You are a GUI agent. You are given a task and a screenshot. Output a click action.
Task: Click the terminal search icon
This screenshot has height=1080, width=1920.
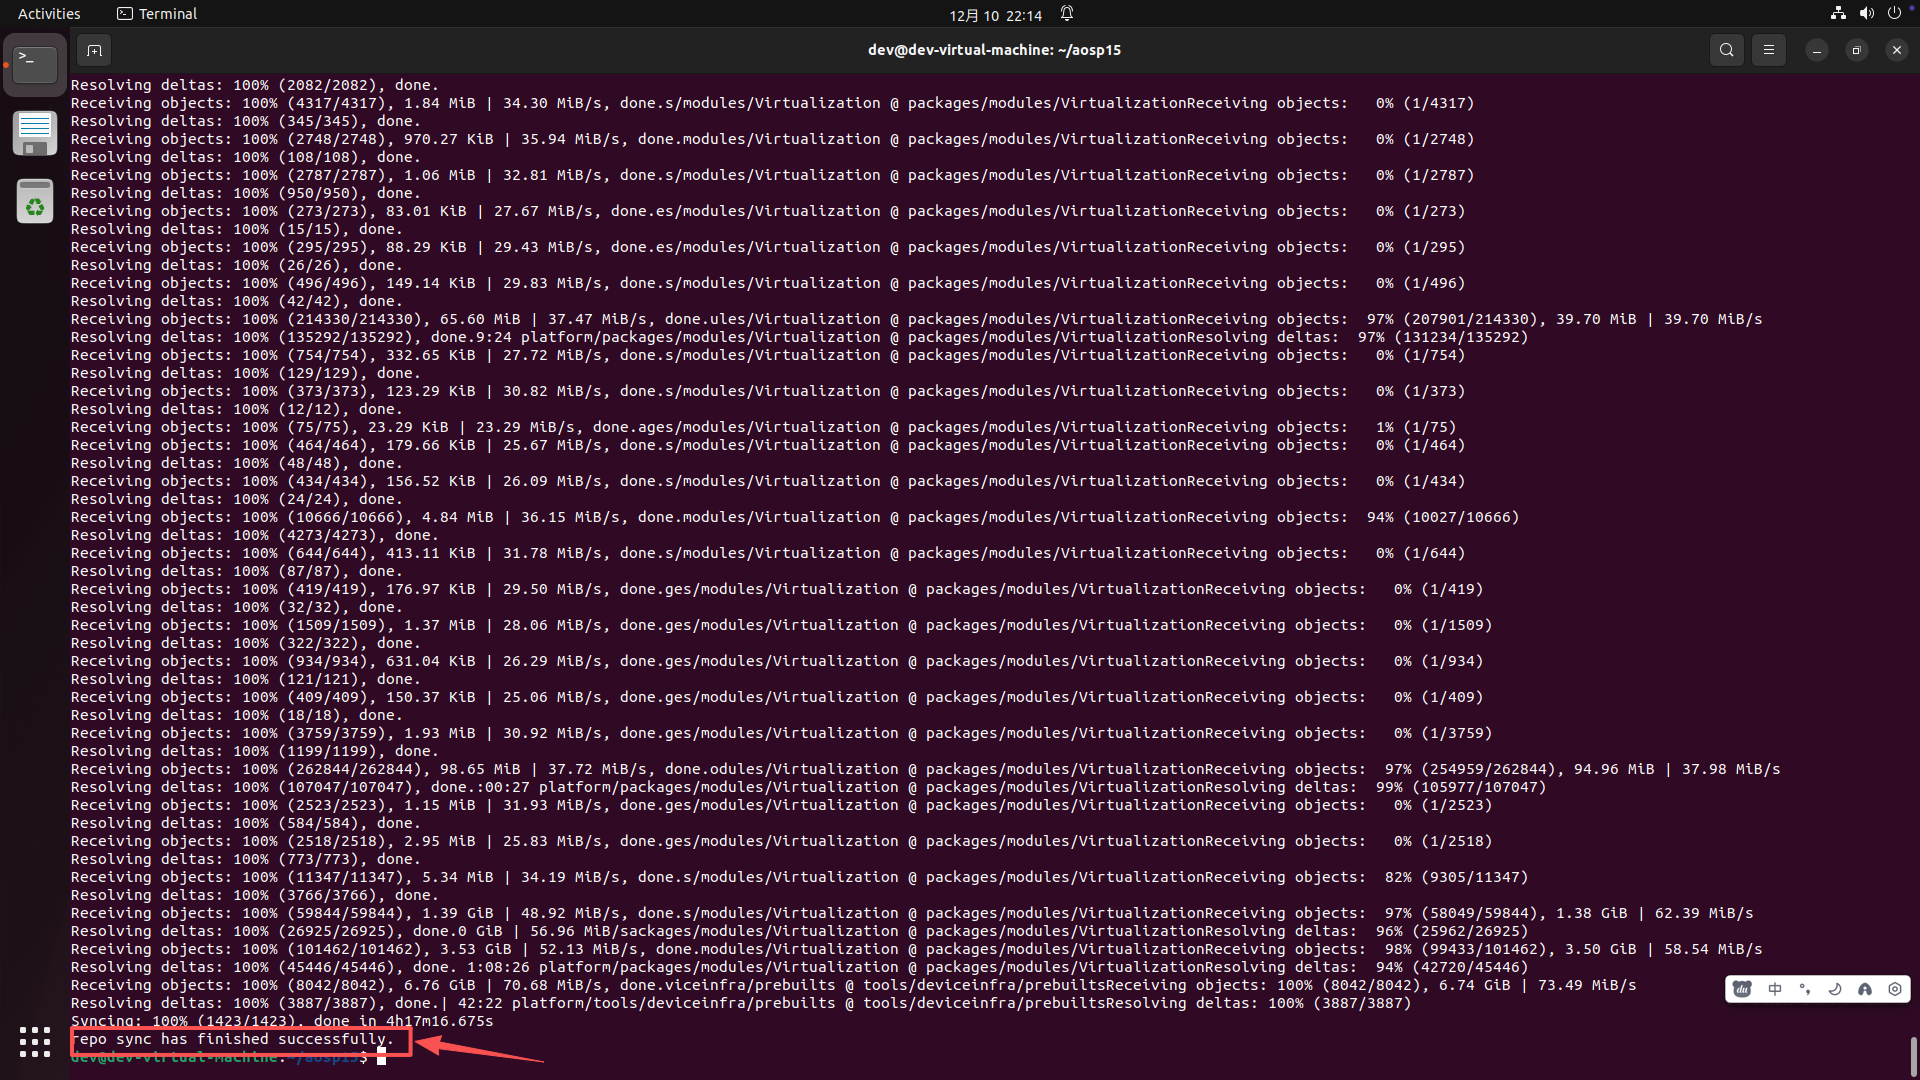1726,50
